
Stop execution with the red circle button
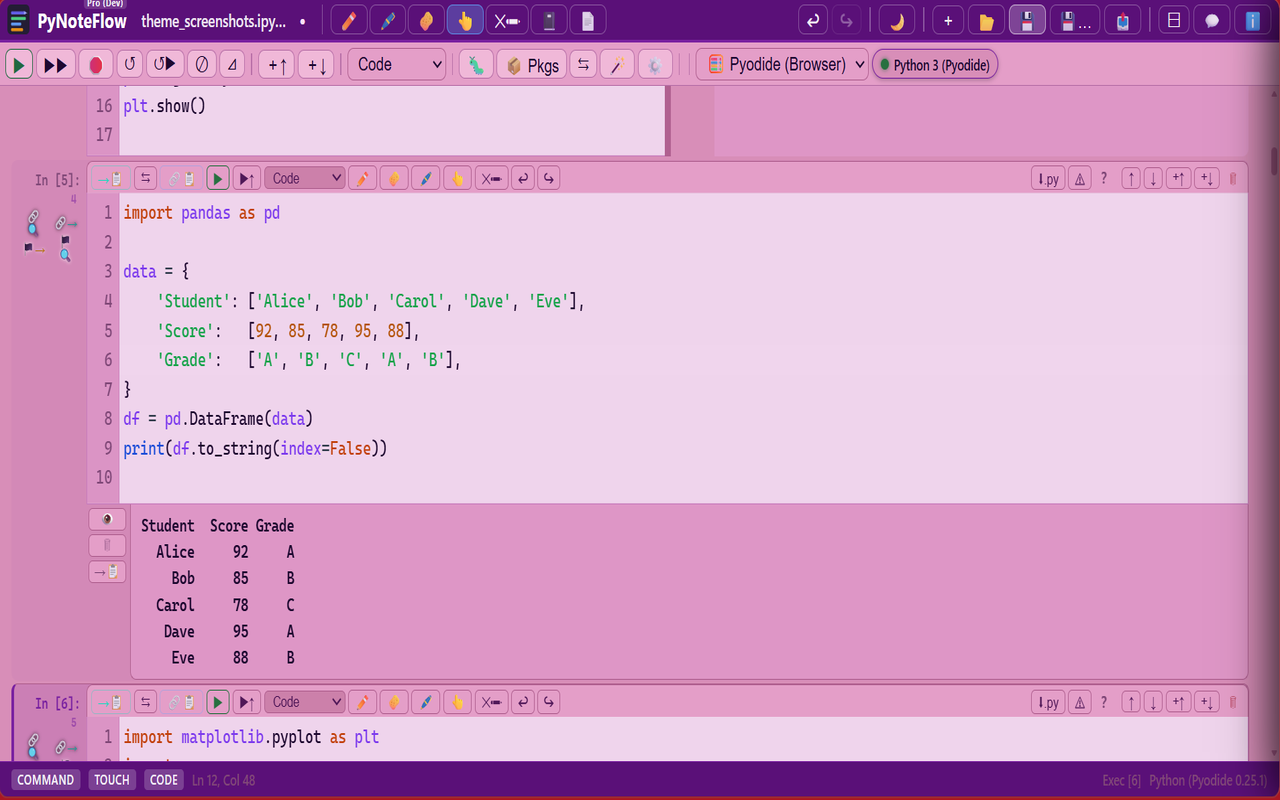click(96, 65)
